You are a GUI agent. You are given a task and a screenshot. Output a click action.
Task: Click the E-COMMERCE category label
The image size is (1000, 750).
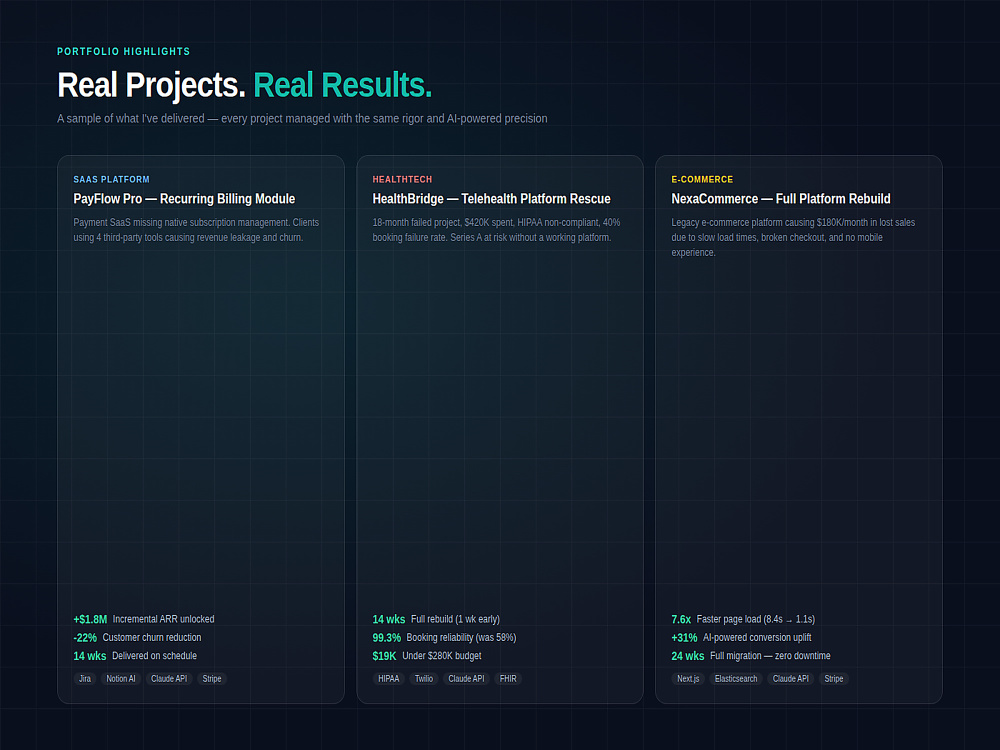pos(702,180)
